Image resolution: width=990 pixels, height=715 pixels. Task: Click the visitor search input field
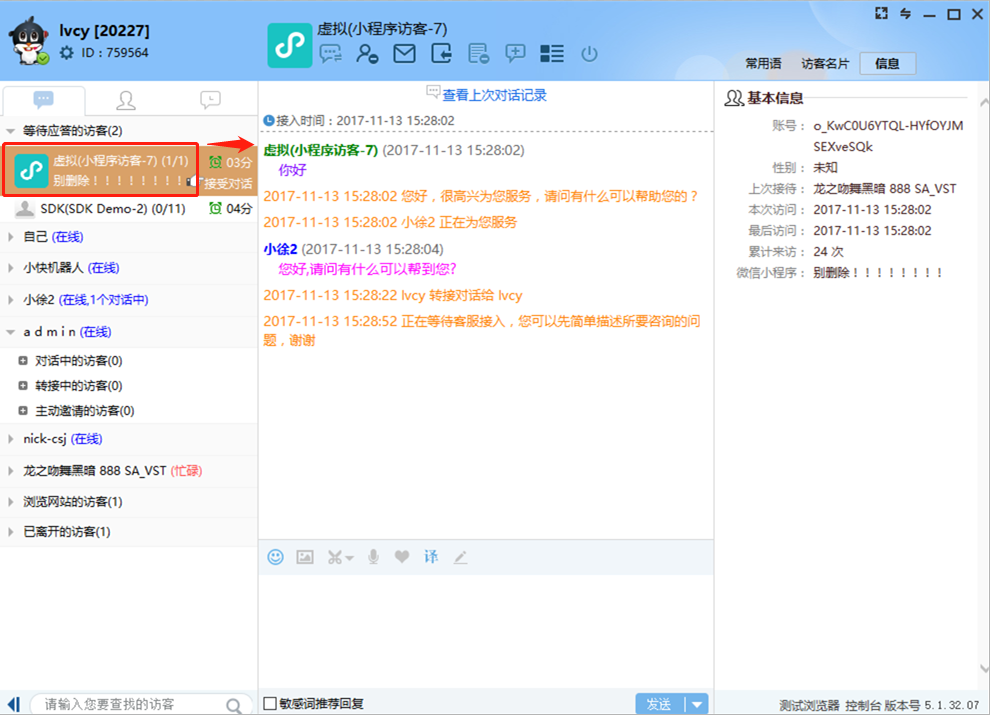[x=130, y=705]
